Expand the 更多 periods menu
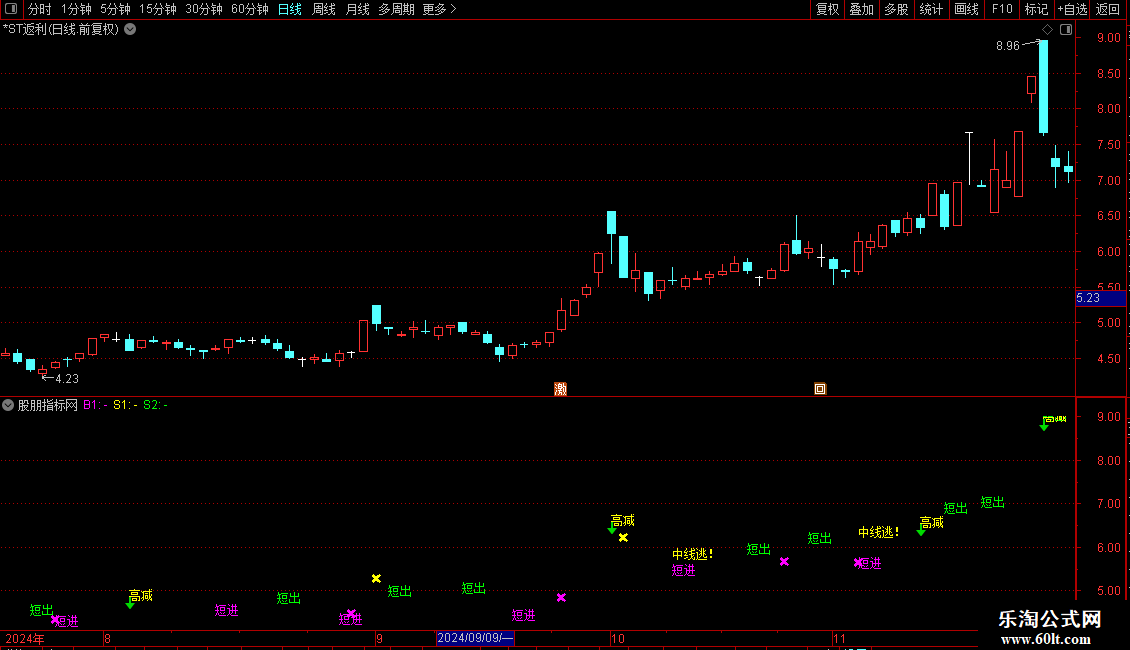1130x650 pixels. tap(439, 9)
